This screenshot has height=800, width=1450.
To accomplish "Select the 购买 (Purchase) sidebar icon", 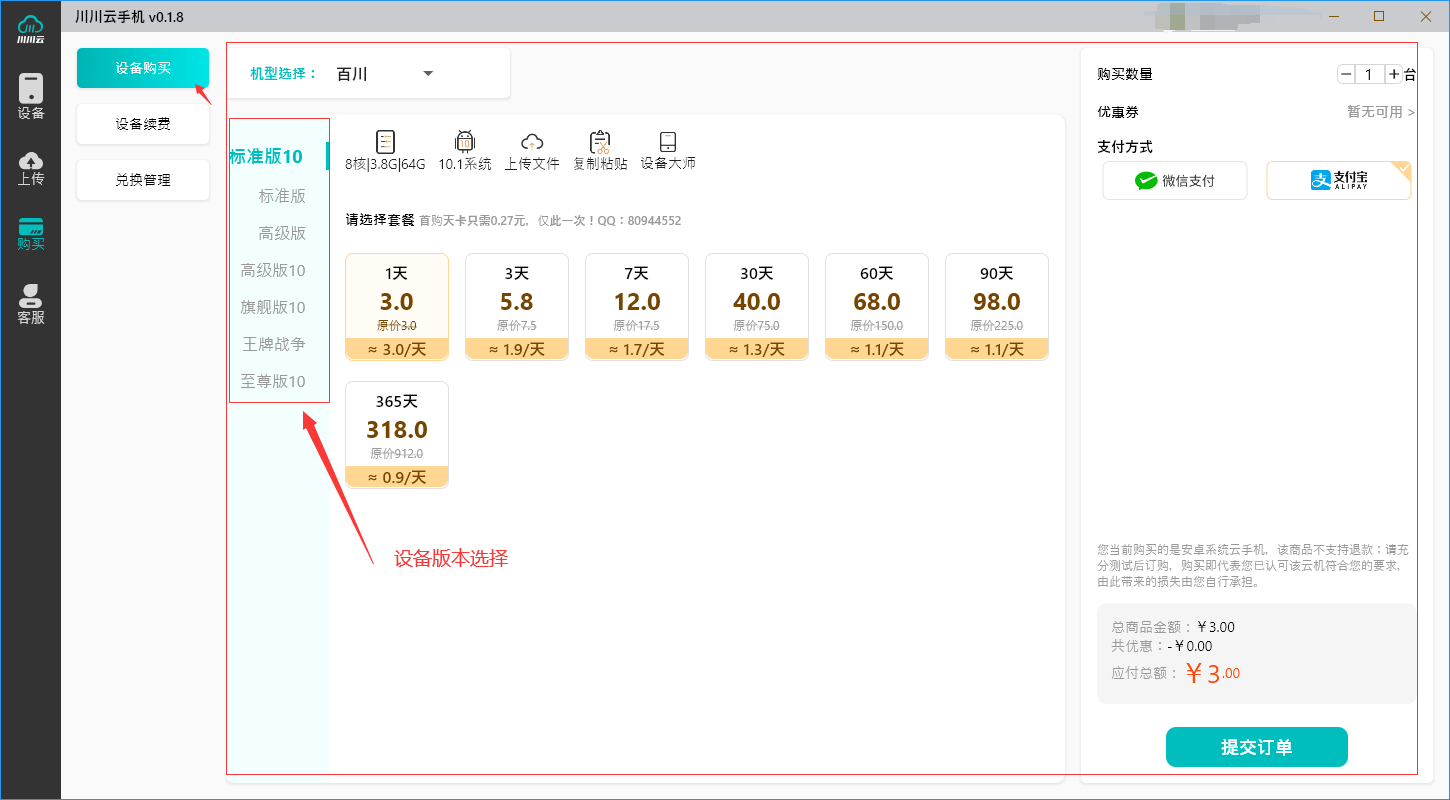I will (30, 233).
